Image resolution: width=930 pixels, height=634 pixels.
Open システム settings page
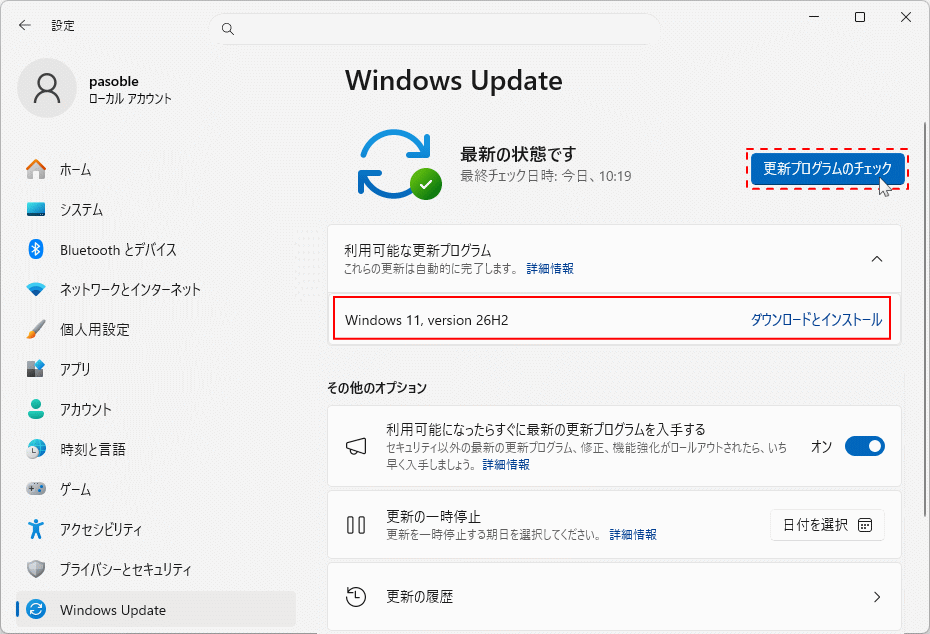coord(81,209)
